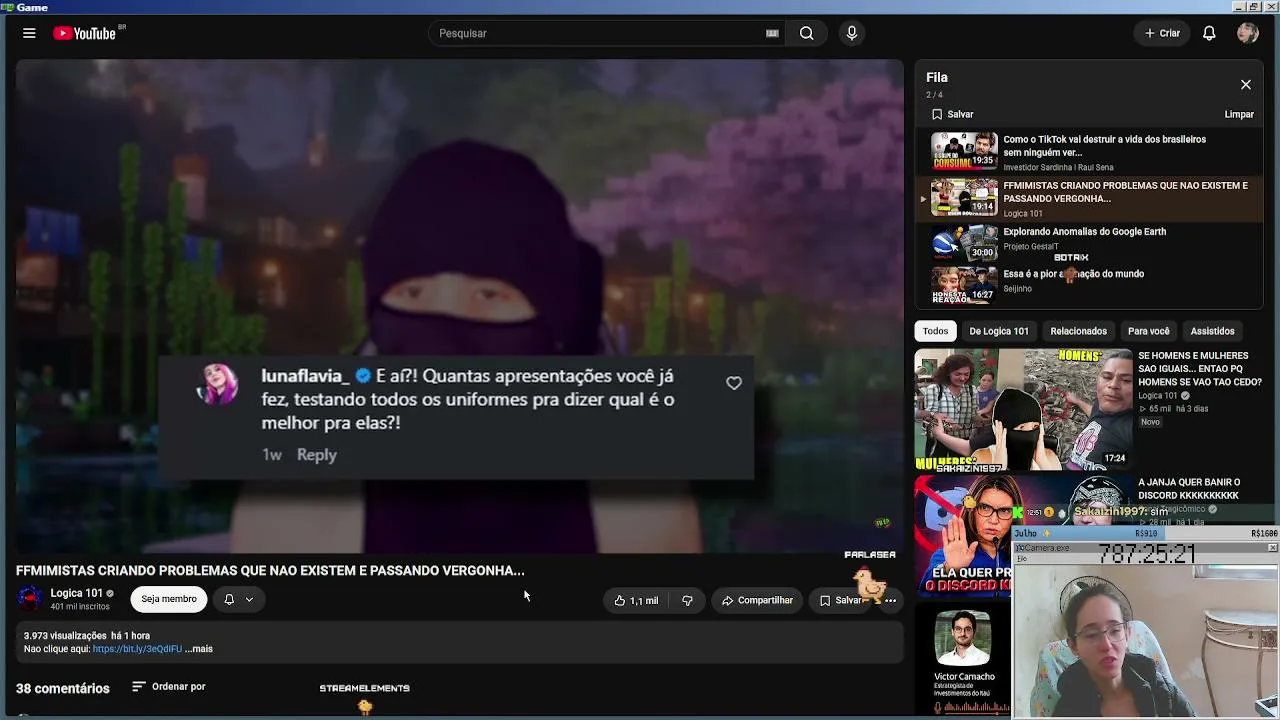
Task: Open the subscription notification bell dropdown
Action: tap(238, 599)
